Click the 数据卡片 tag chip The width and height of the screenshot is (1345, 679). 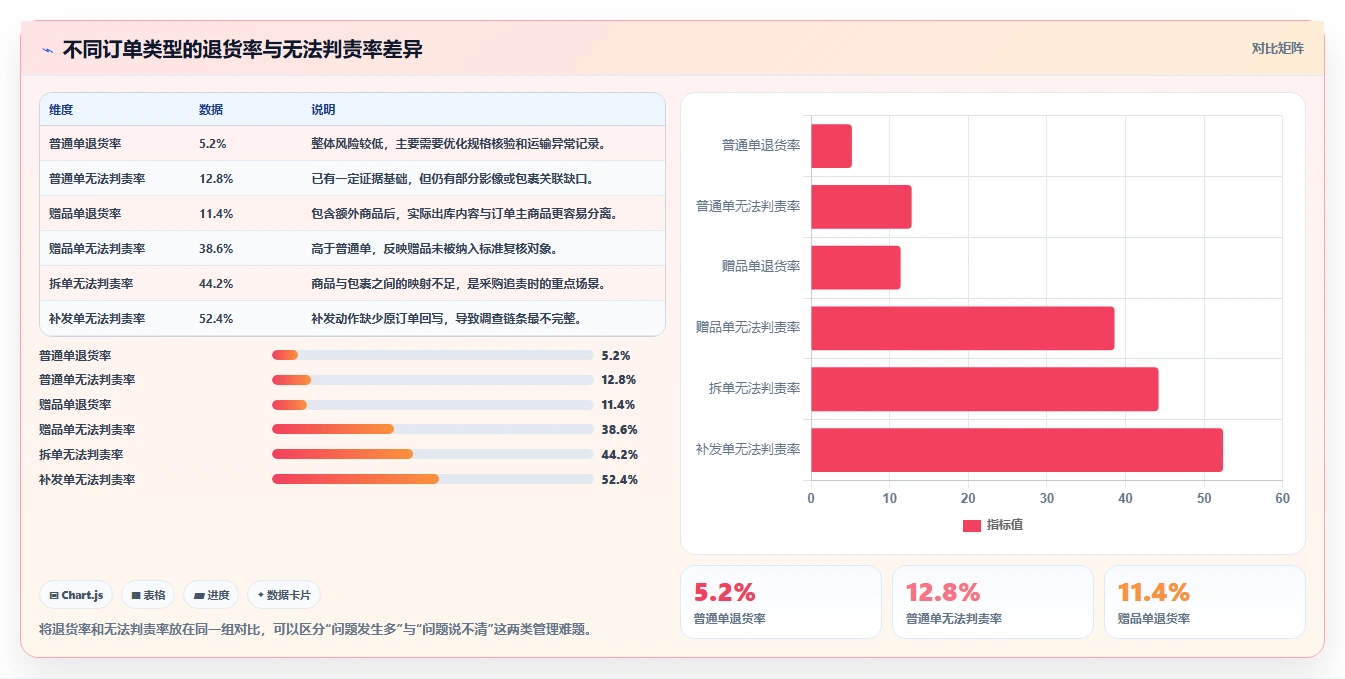point(284,595)
